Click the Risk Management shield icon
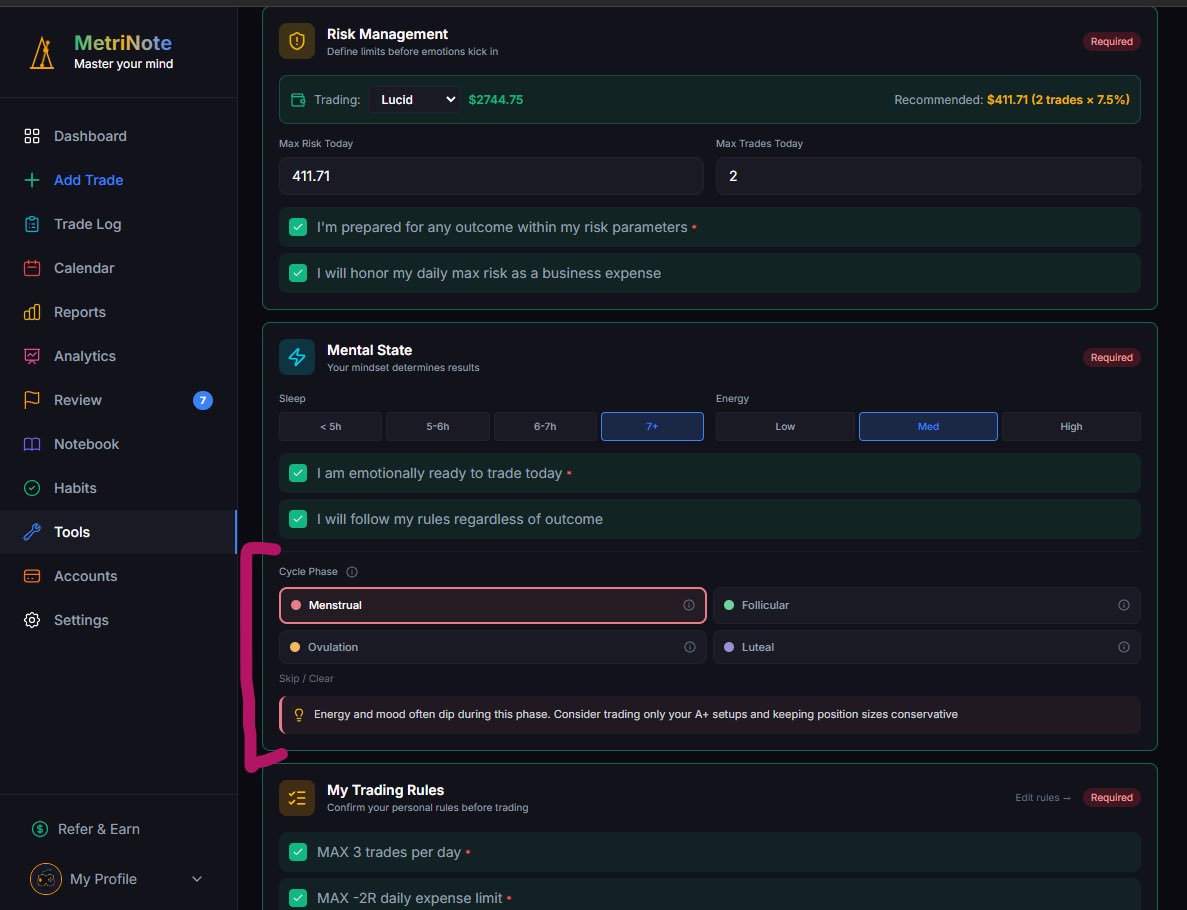The height and width of the screenshot is (910, 1187). coord(297,41)
